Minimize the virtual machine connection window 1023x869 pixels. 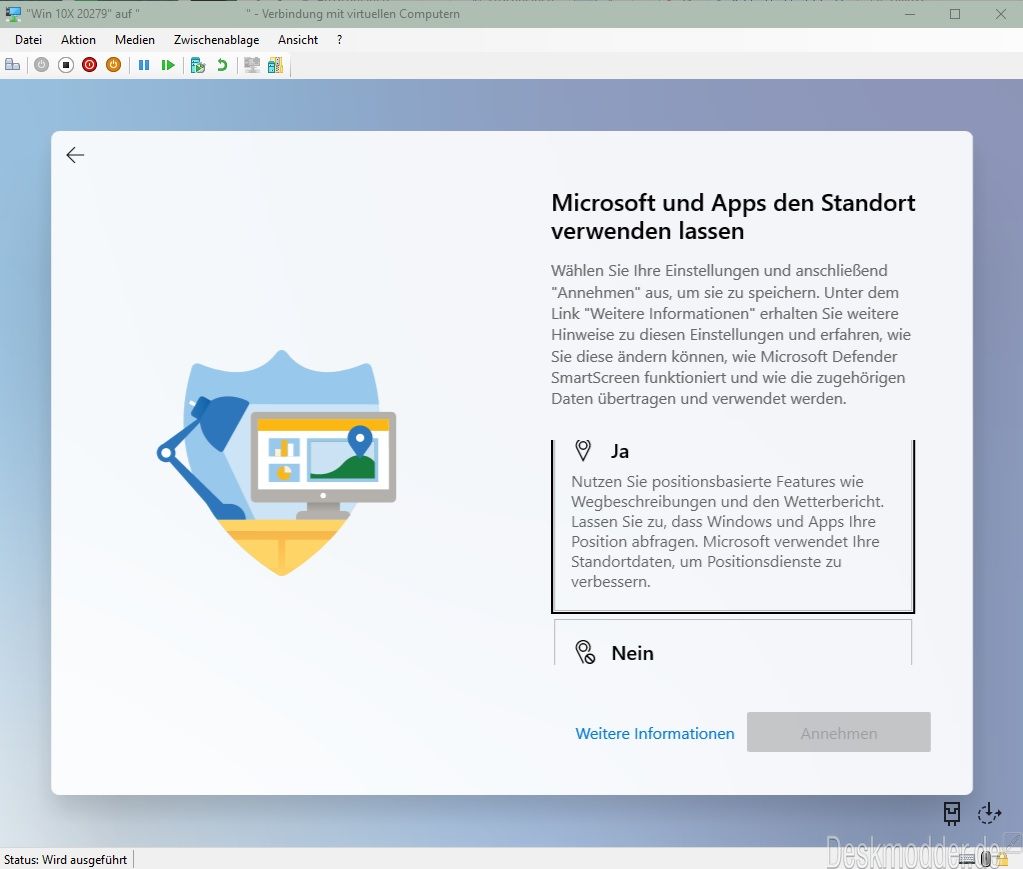pyautogui.click(x=910, y=14)
